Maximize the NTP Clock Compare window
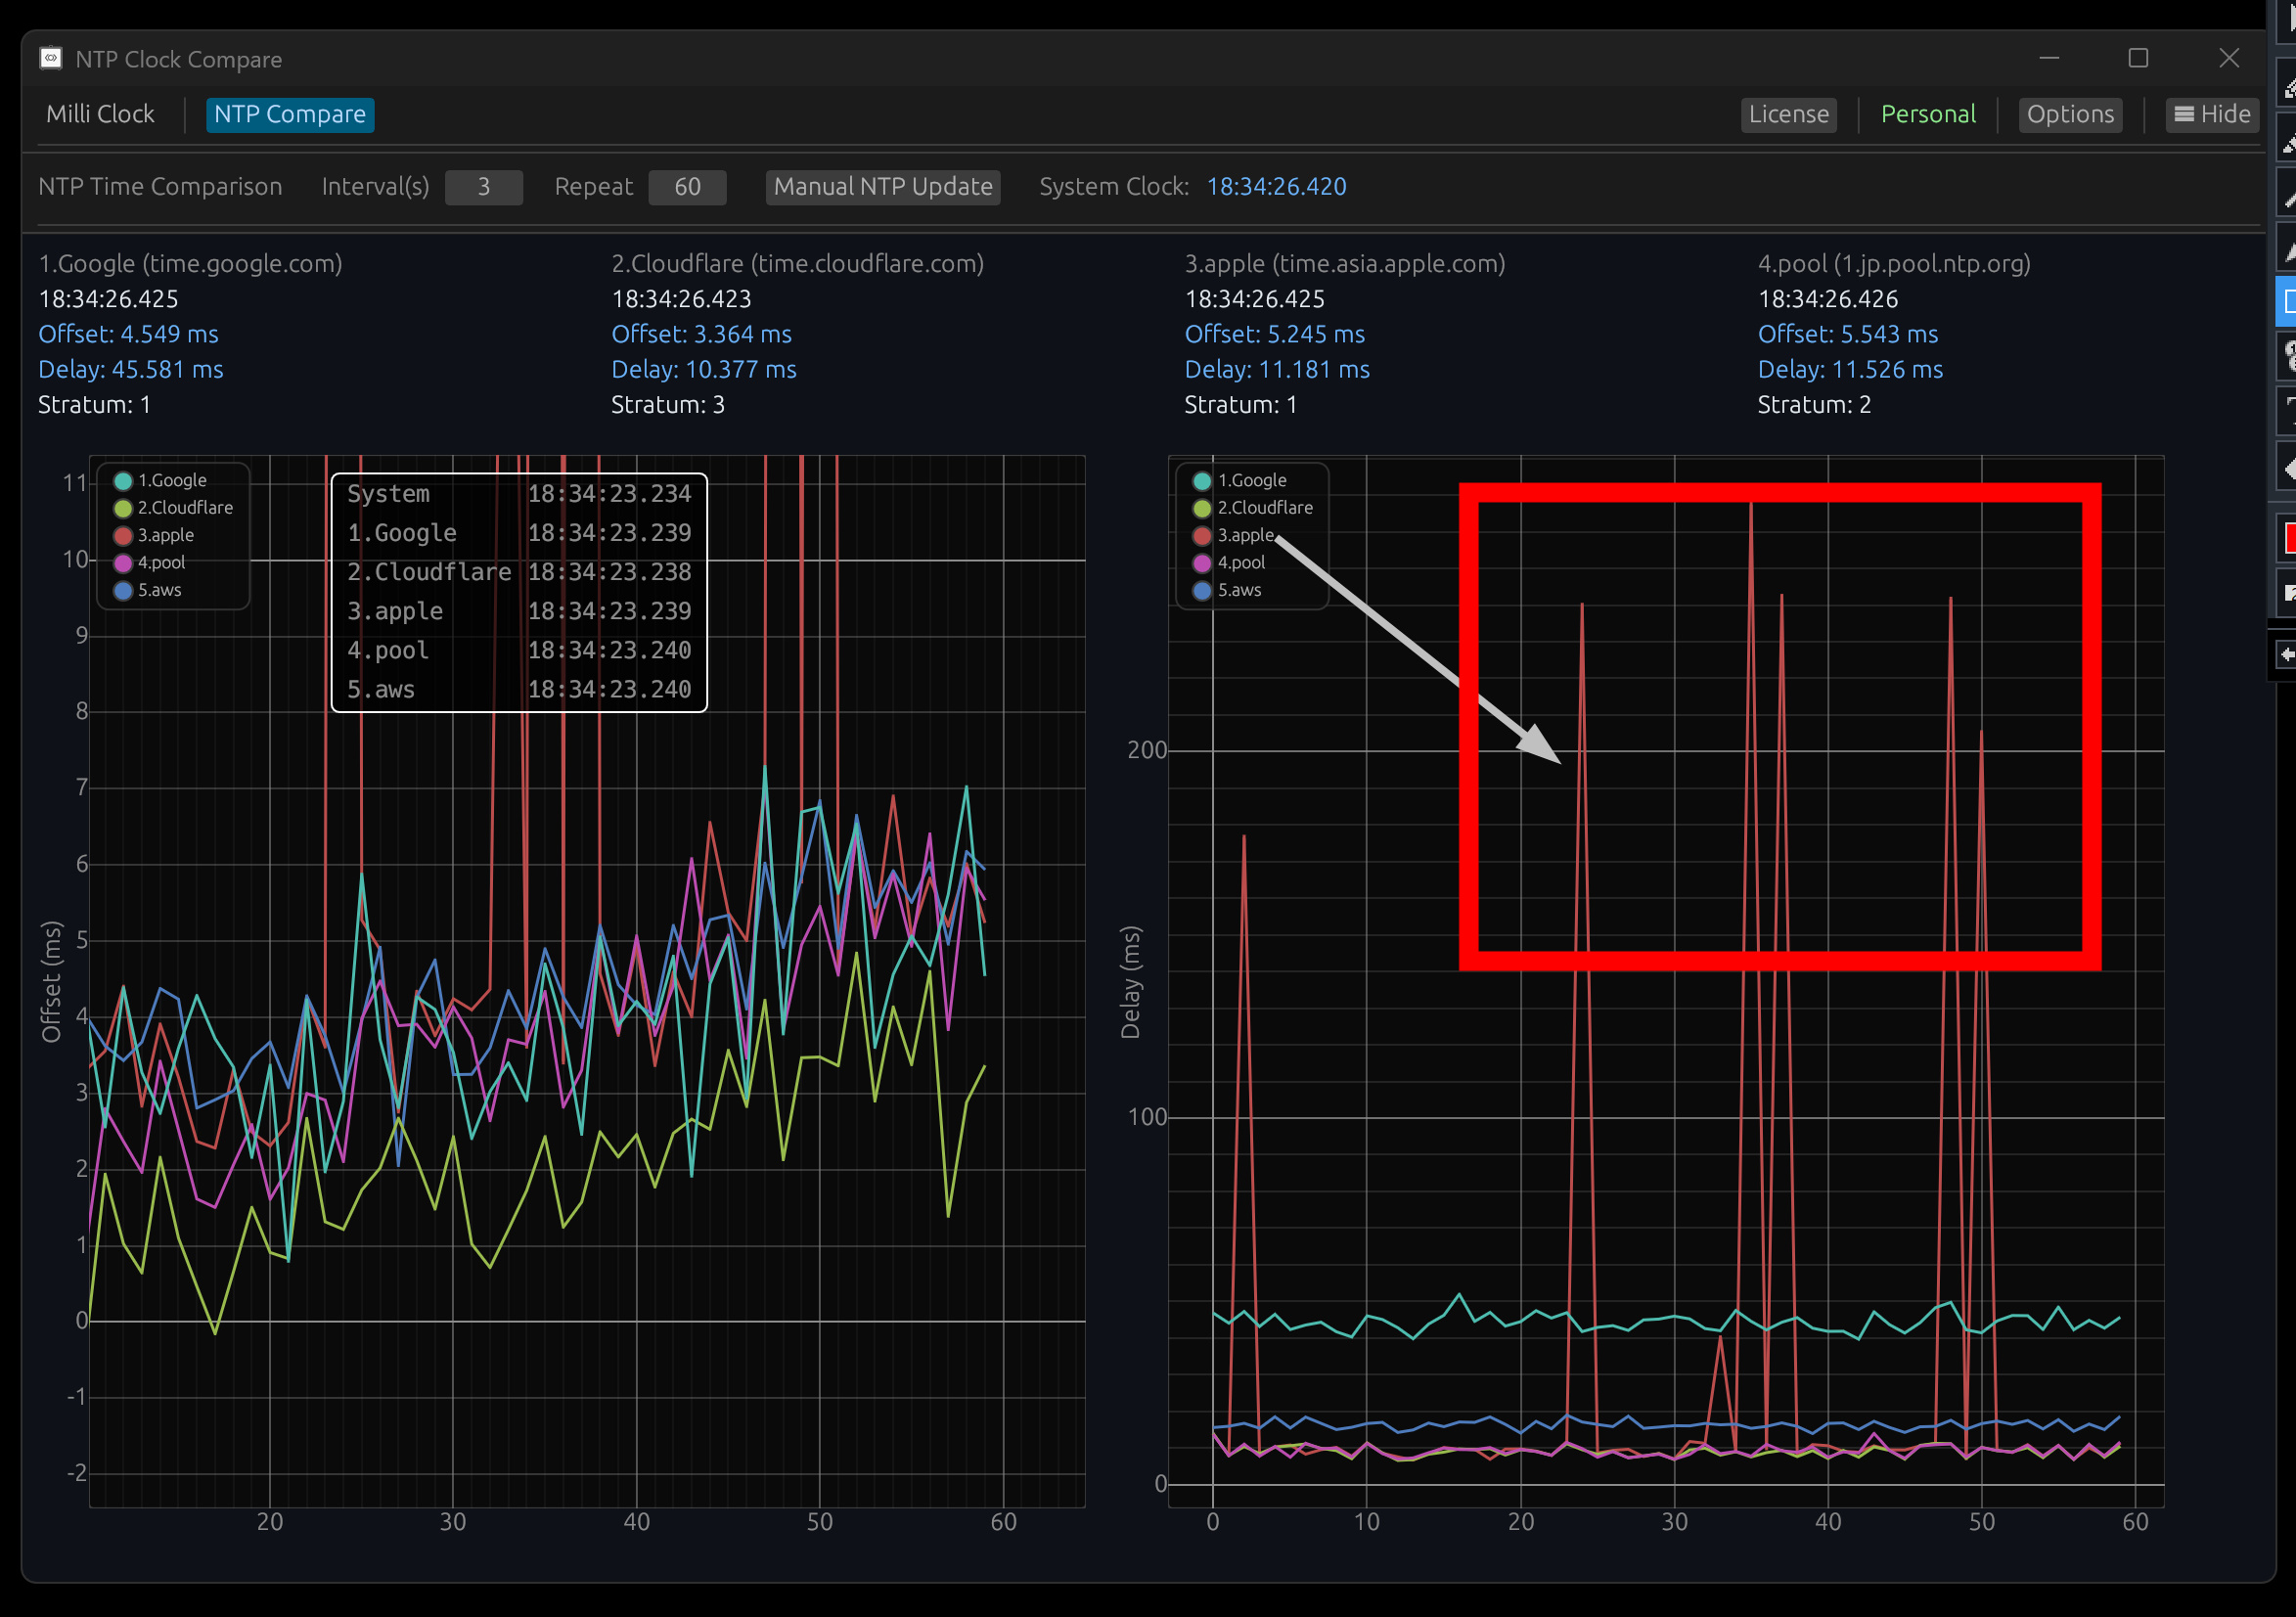The height and width of the screenshot is (1617, 2296). (x=2138, y=58)
